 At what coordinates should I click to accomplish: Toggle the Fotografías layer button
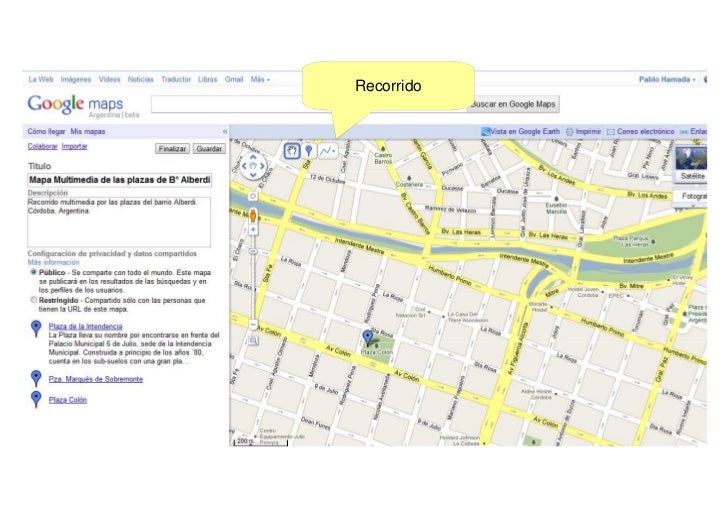tap(691, 196)
